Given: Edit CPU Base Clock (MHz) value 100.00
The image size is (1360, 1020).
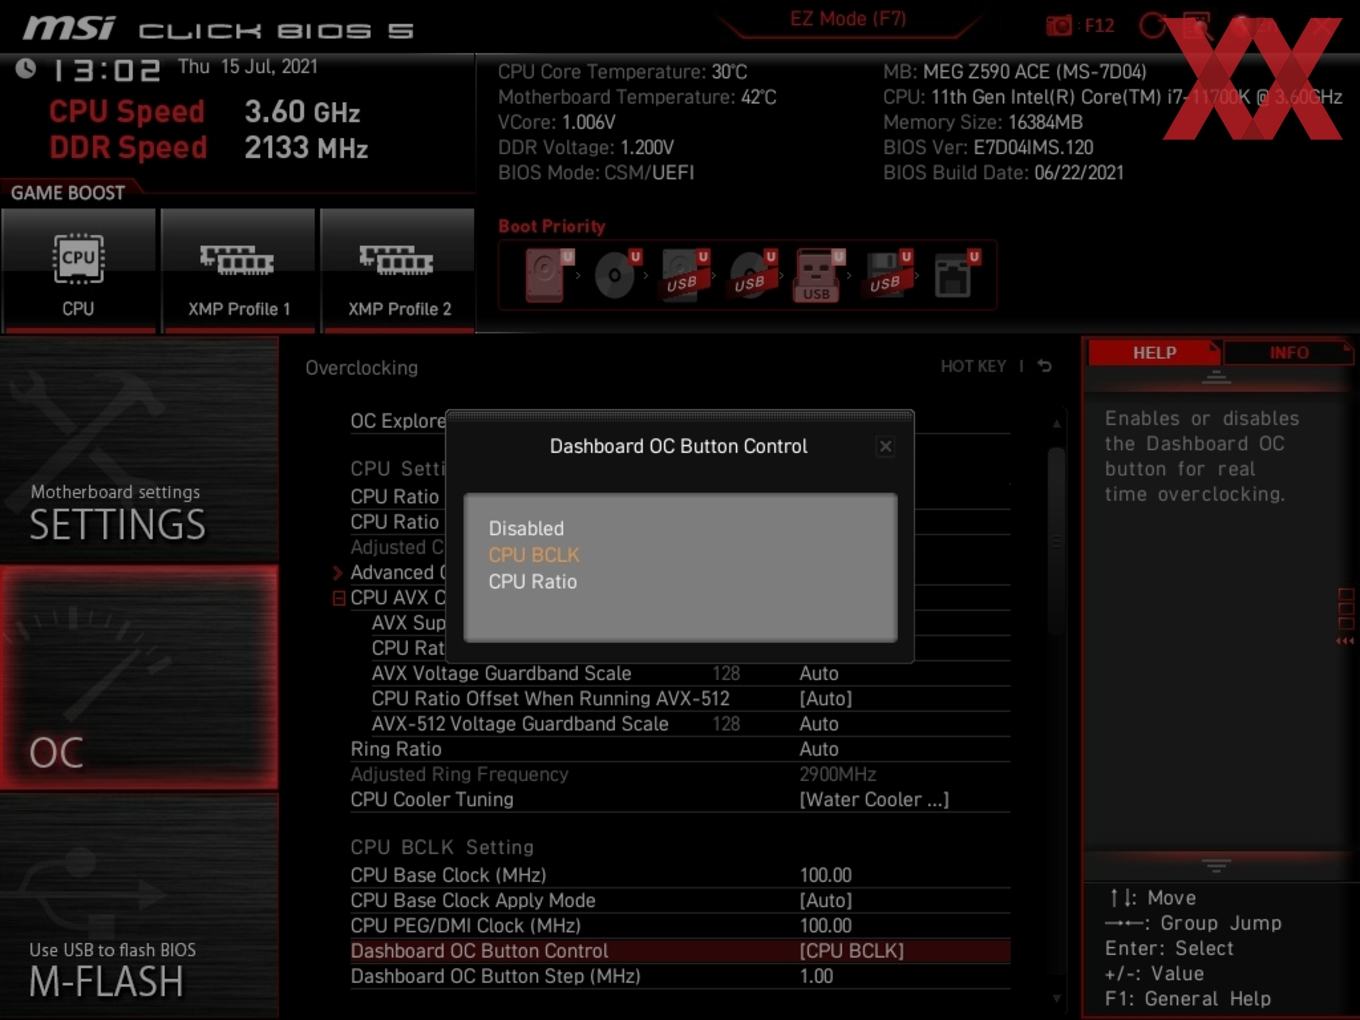Looking at the screenshot, I should [825, 875].
